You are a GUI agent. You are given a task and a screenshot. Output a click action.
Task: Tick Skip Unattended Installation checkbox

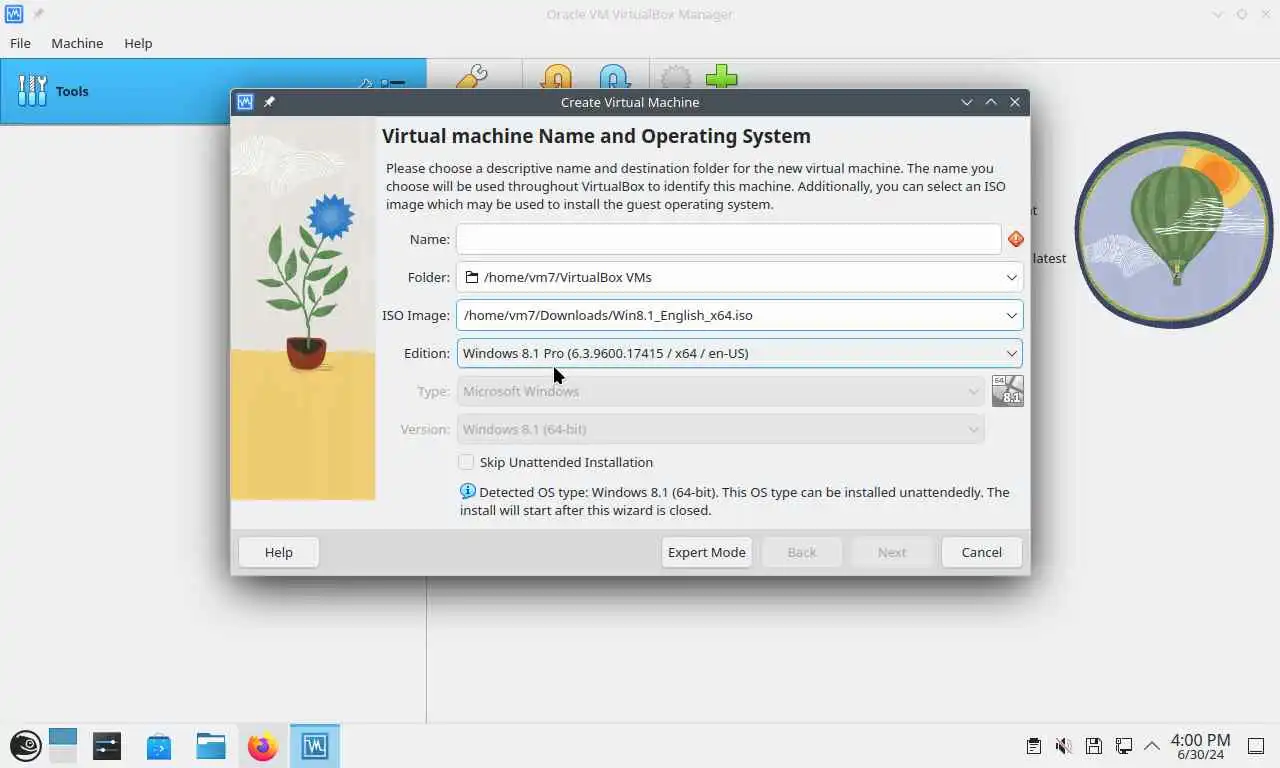tap(466, 462)
